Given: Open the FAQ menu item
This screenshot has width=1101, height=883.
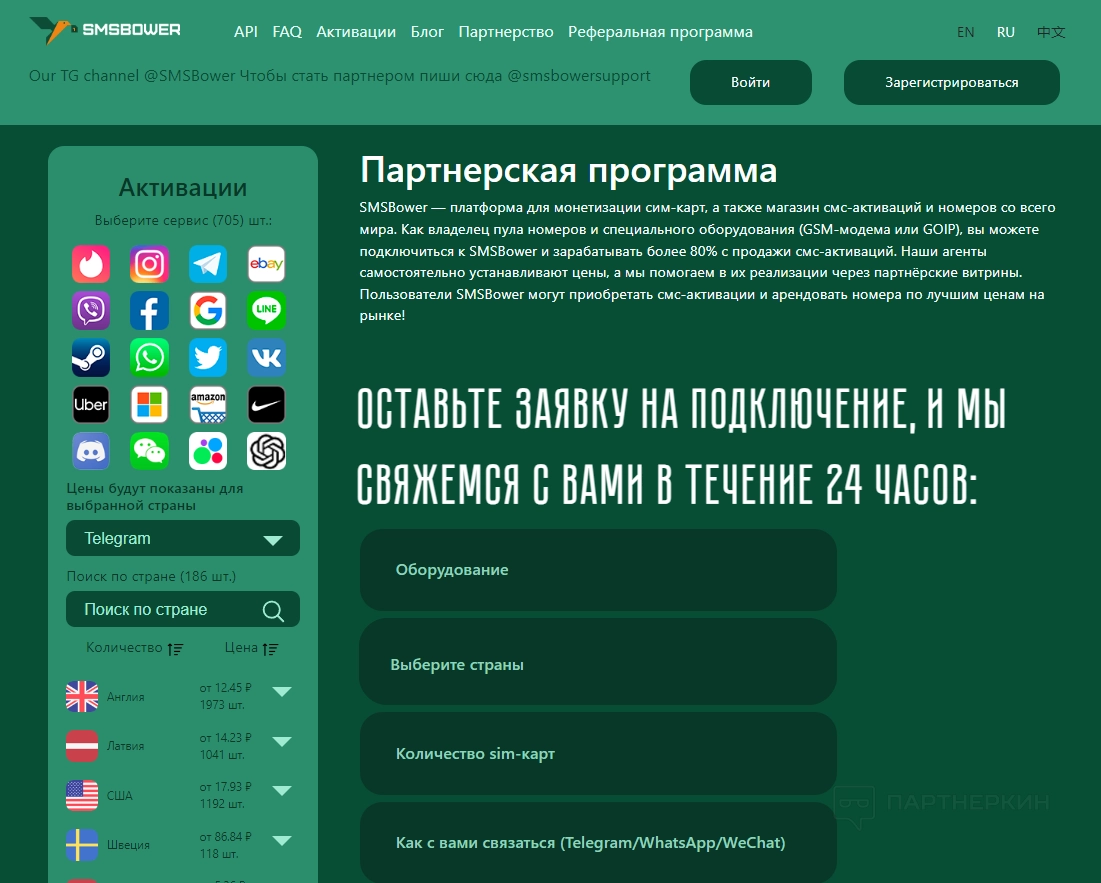Looking at the screenshot, I should (x=287, y=32).
